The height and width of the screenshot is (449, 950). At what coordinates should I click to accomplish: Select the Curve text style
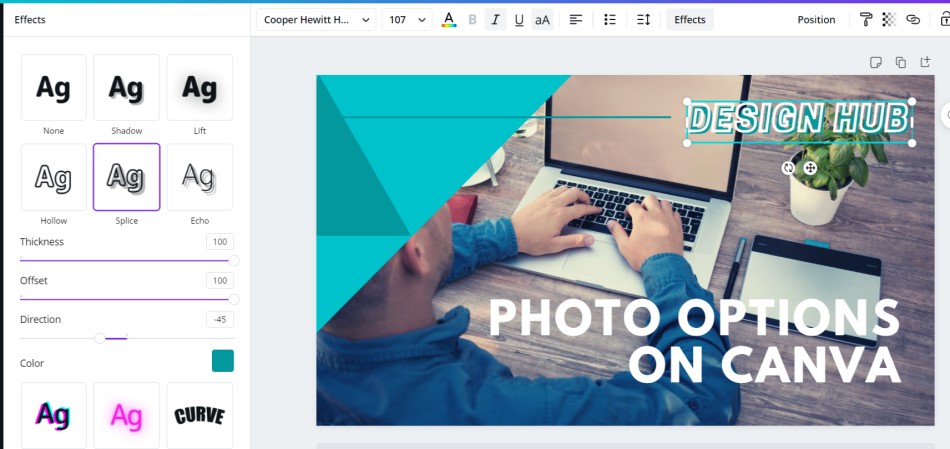199,416
